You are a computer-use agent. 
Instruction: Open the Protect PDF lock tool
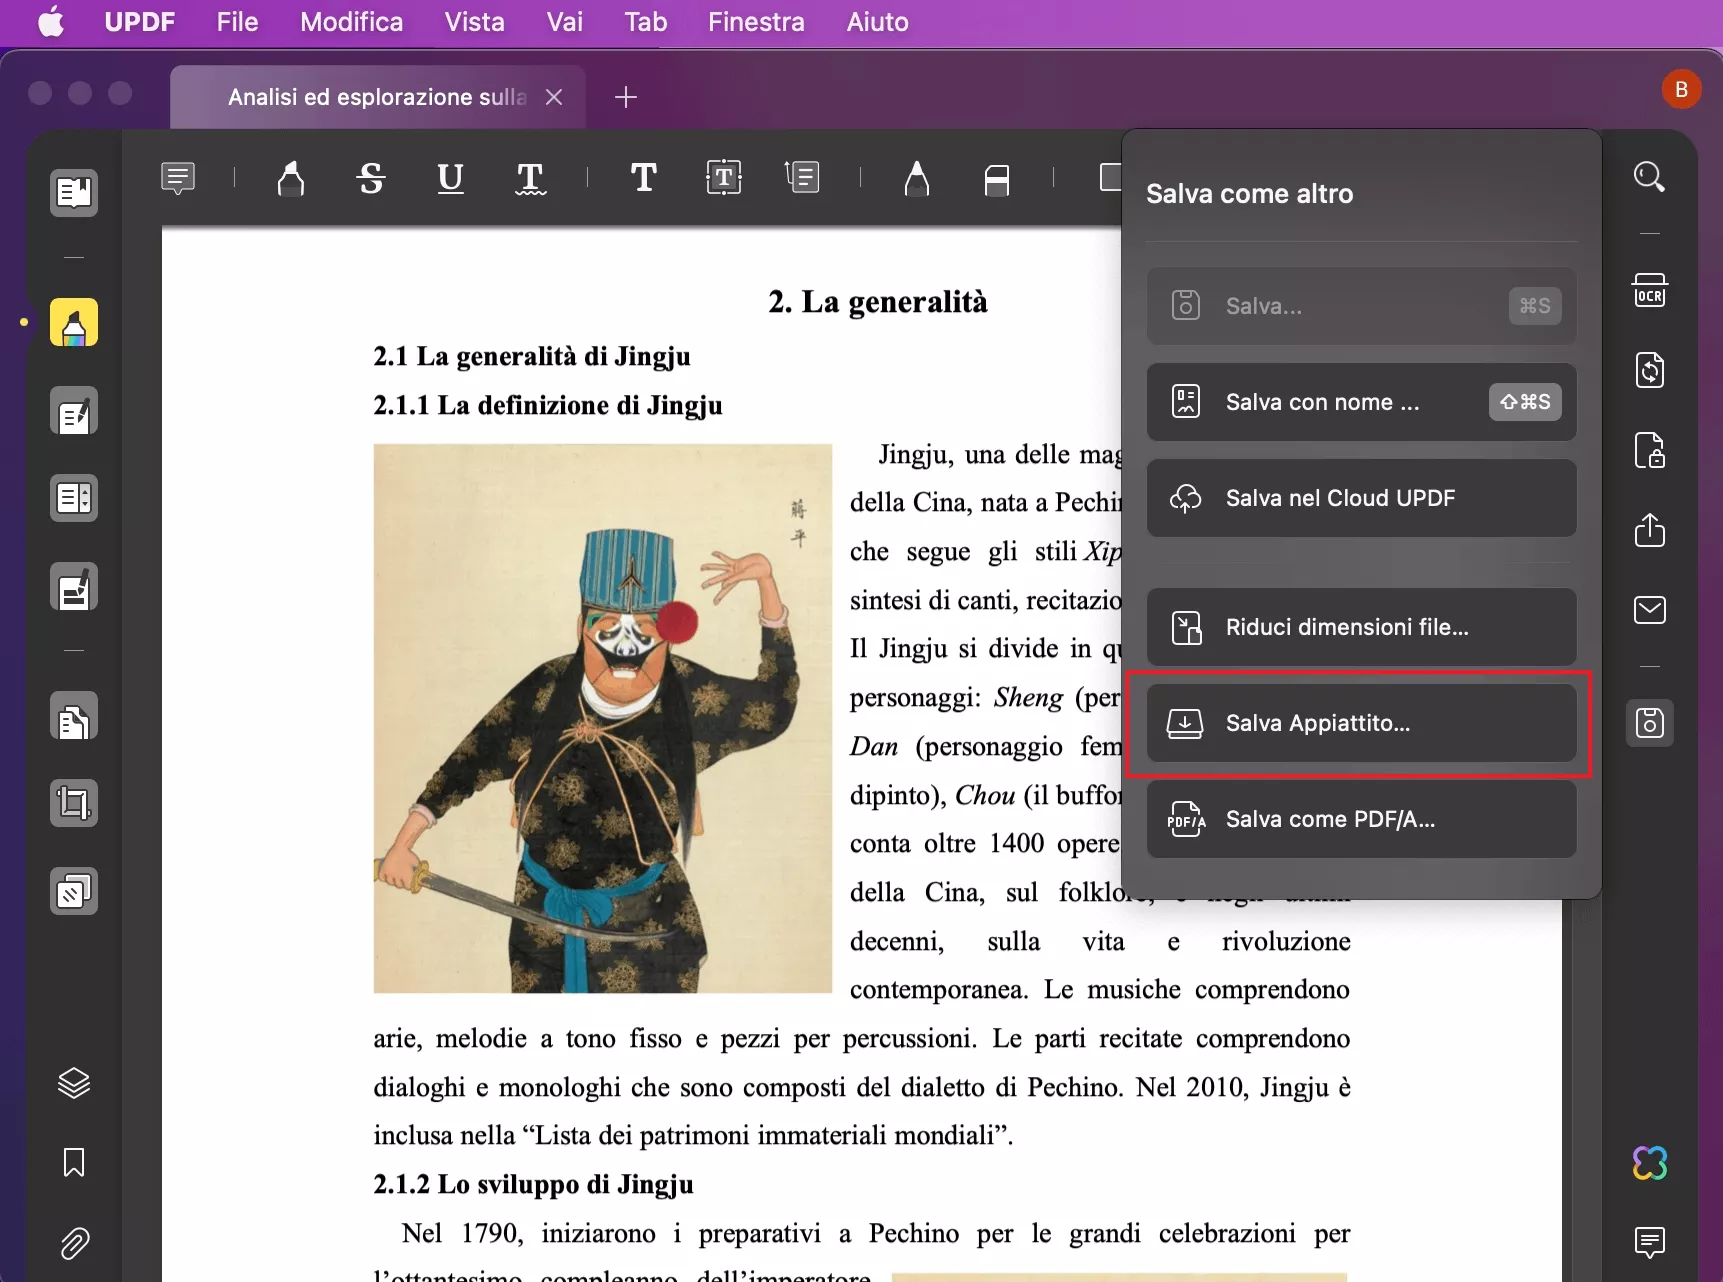1650,450
